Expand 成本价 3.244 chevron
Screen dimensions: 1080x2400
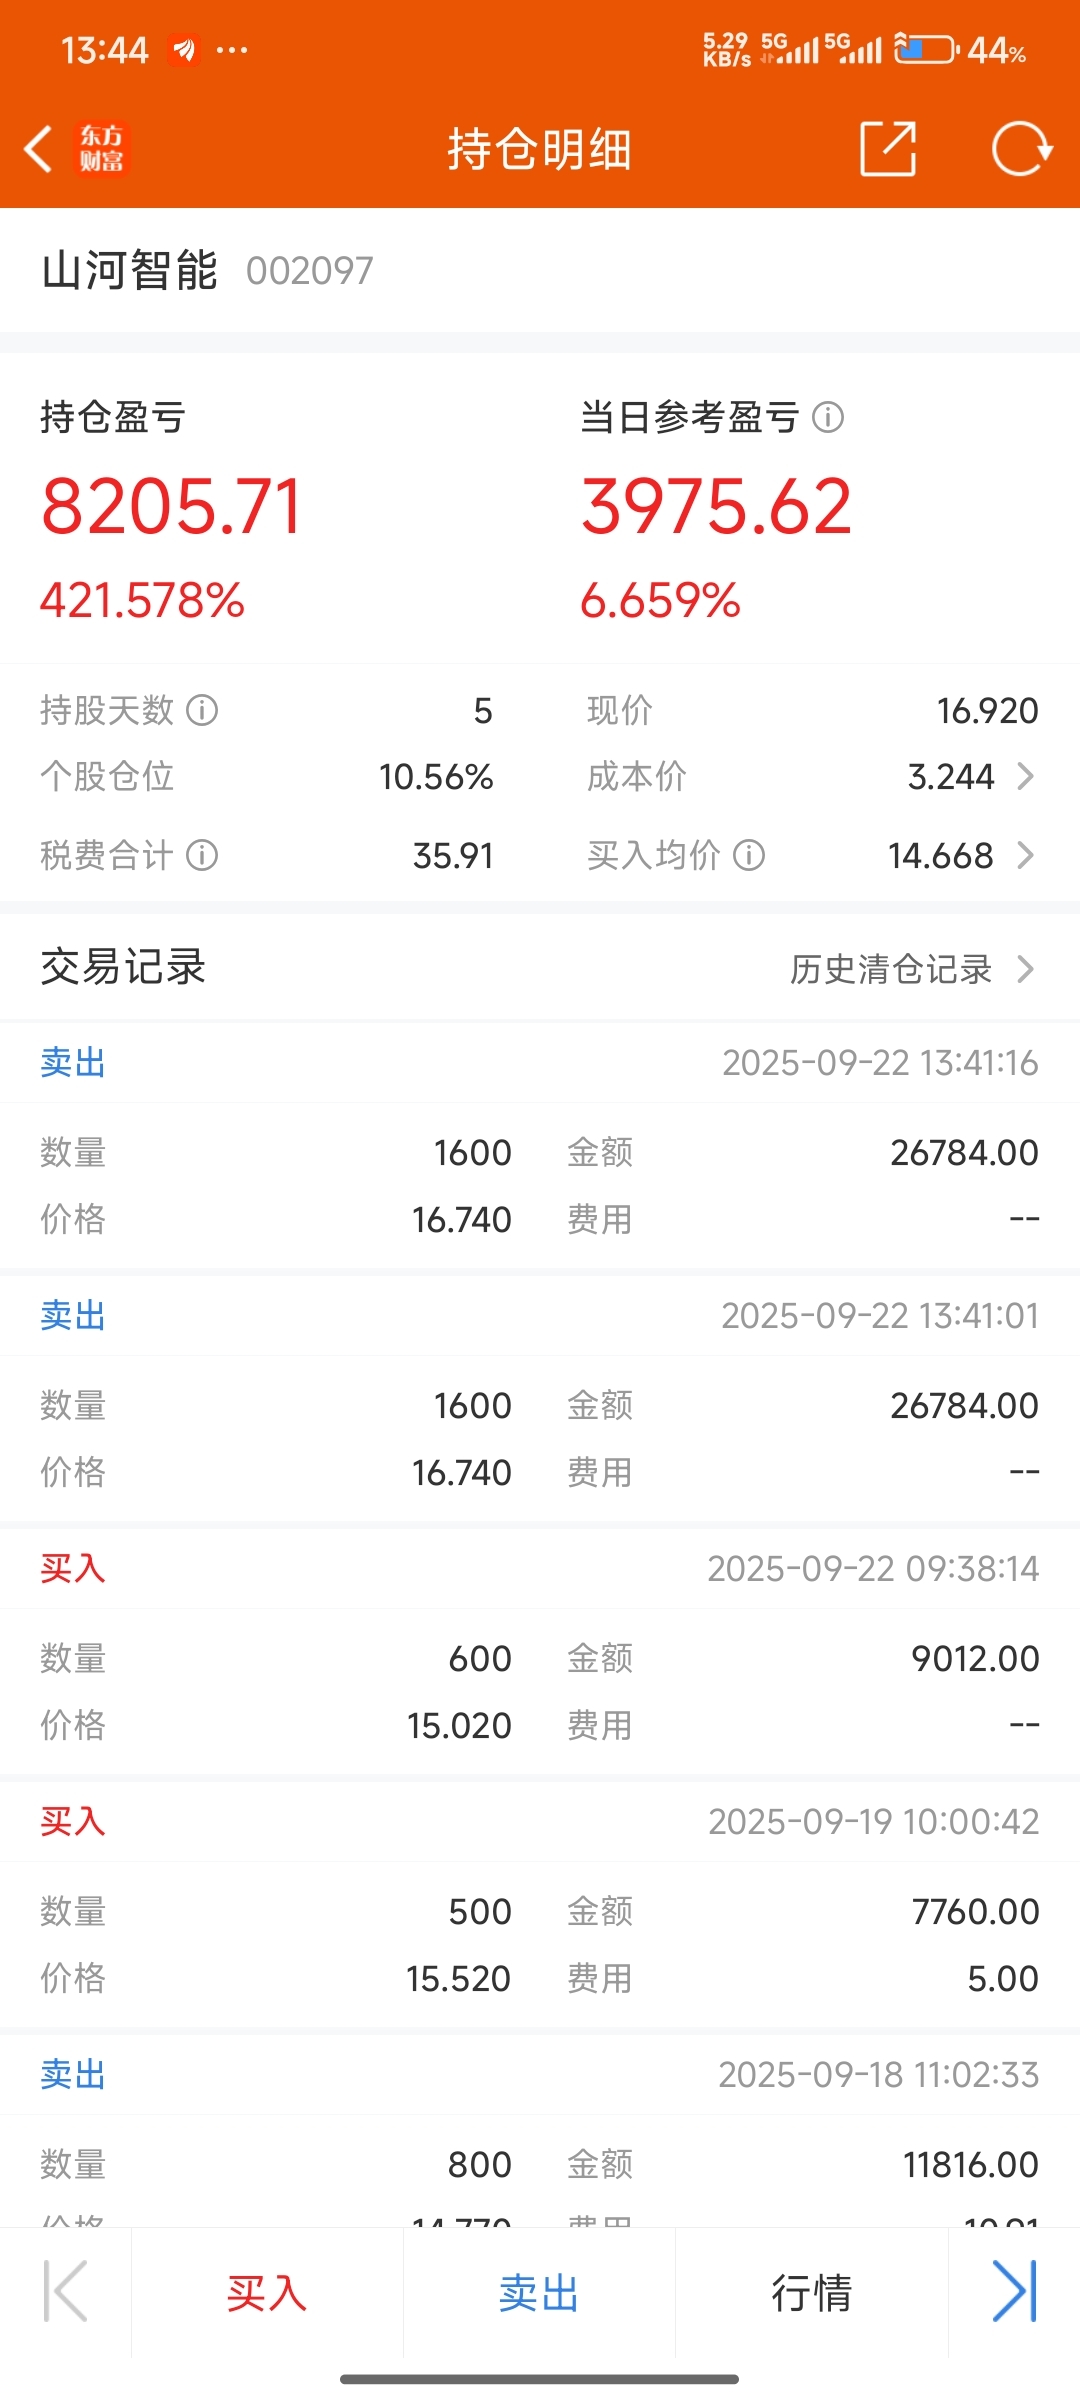pyautogui.click(x=1025, y=776)
